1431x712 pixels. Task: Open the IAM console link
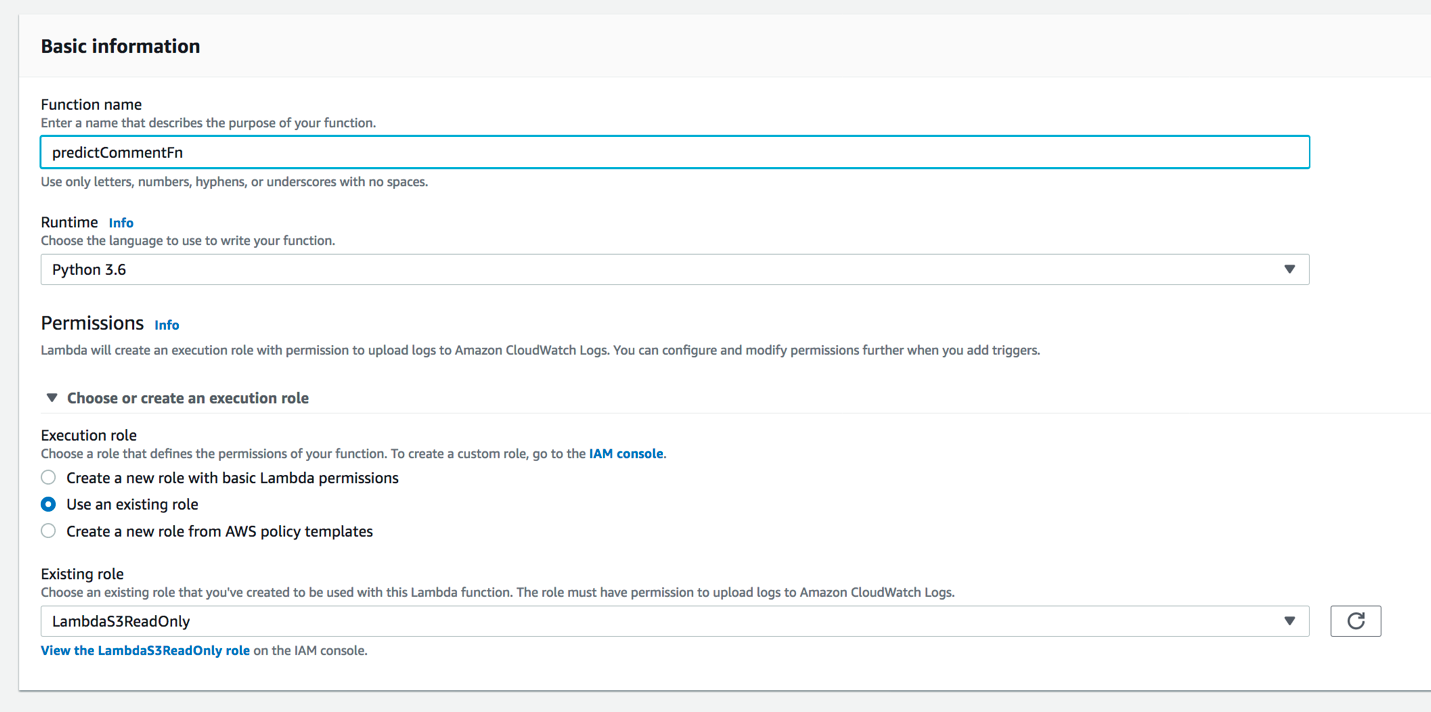coord(626,454)
